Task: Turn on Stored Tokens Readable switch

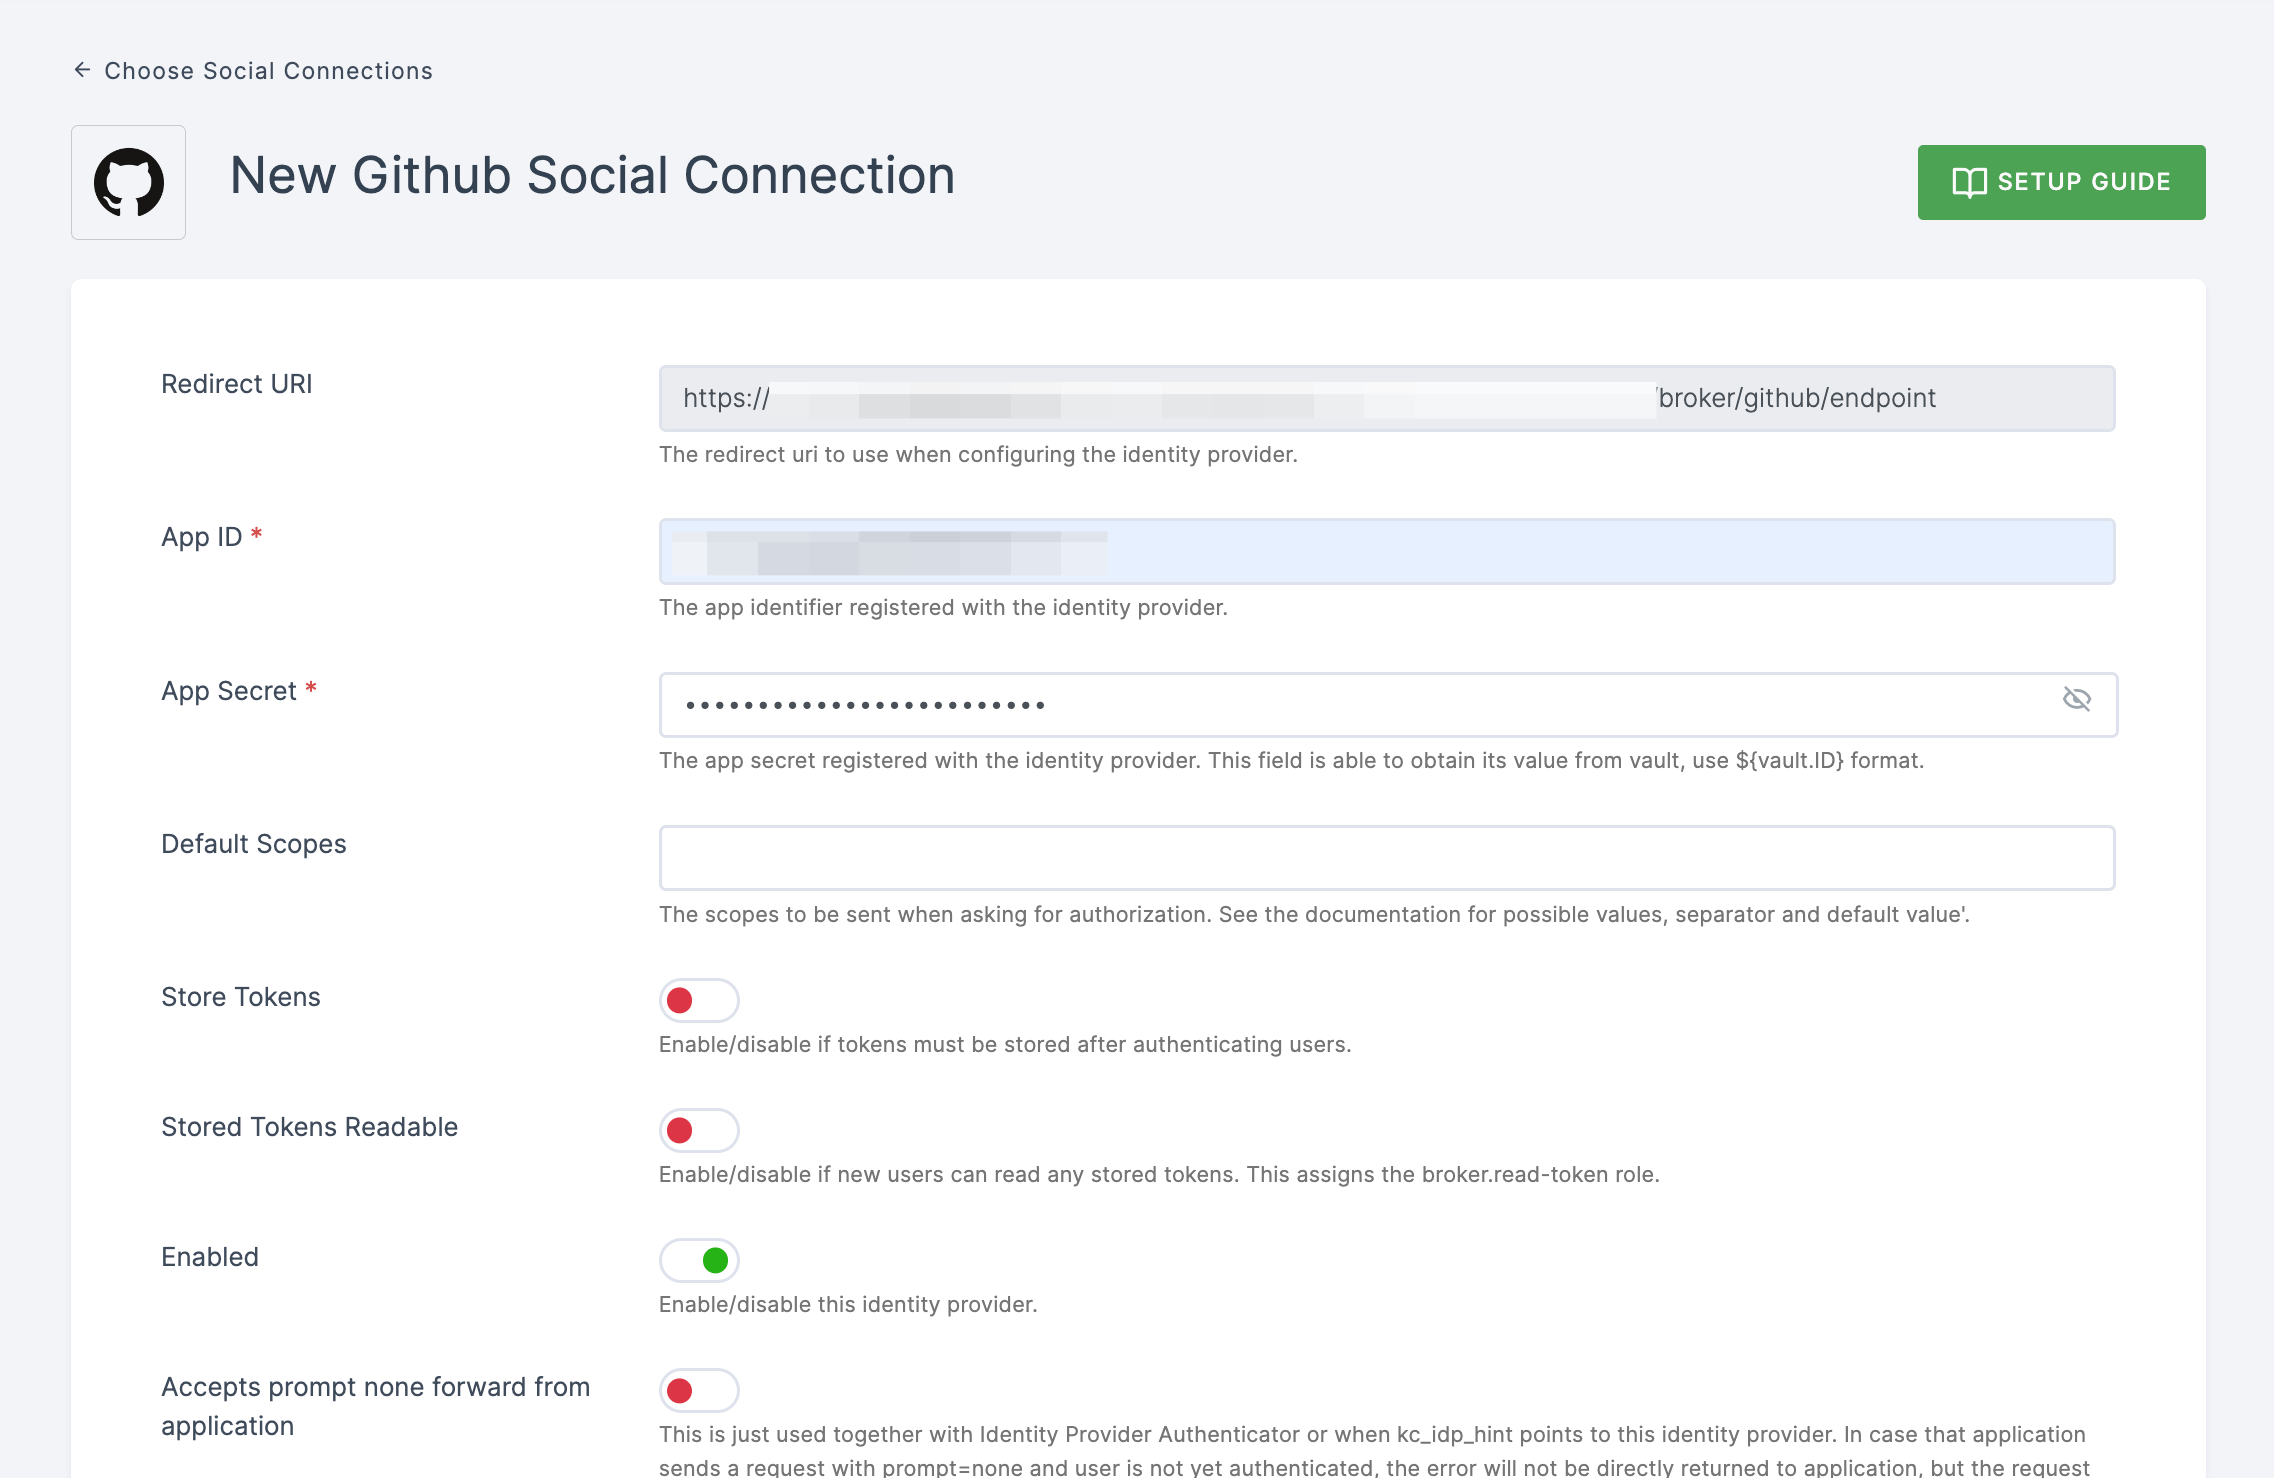Action: coord(699,1130)
